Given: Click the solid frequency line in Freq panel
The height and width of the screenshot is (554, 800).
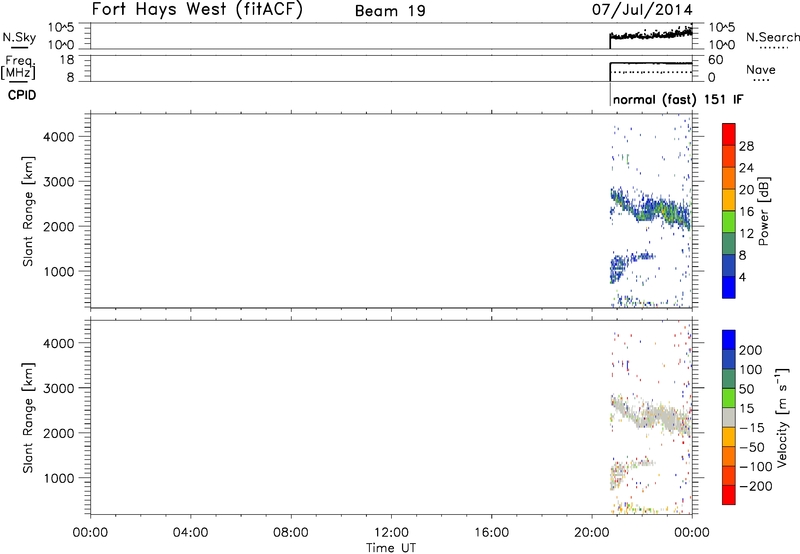Looking at the screenshot, I should click(651, 63).
